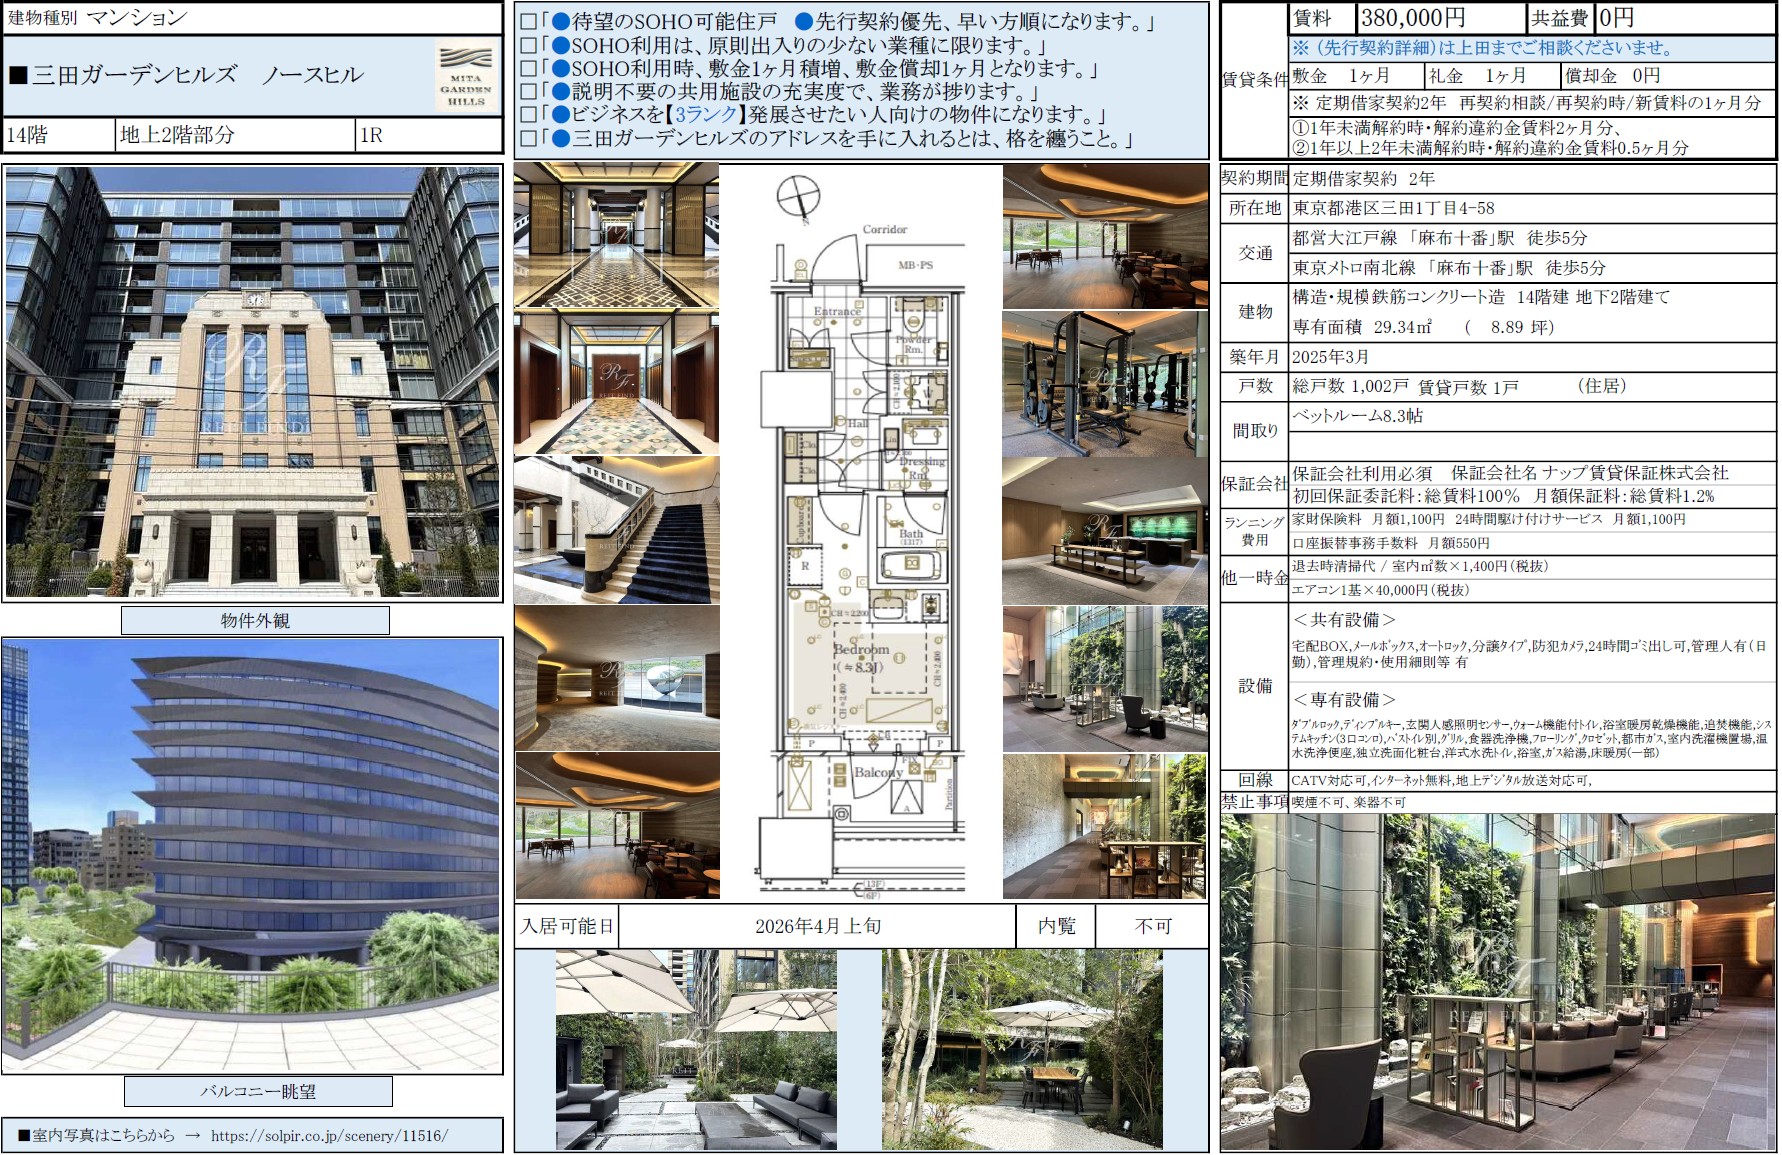Click the arrow icon before the solpir URL
1782x1155 pixels.
click(193, 1136)
